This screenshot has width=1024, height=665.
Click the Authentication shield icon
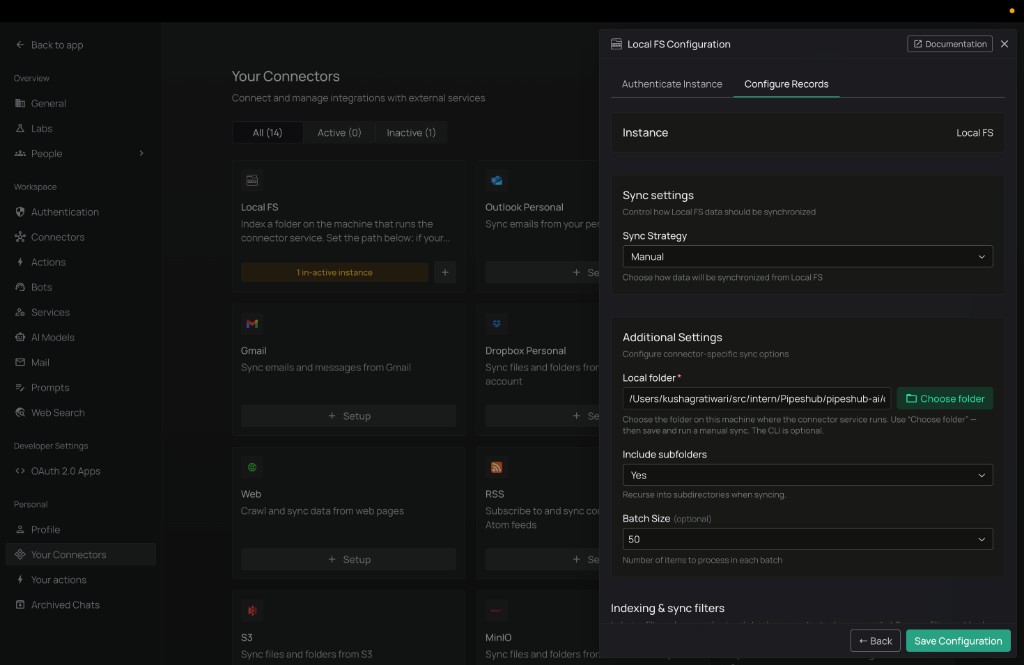tap(20, 212)
